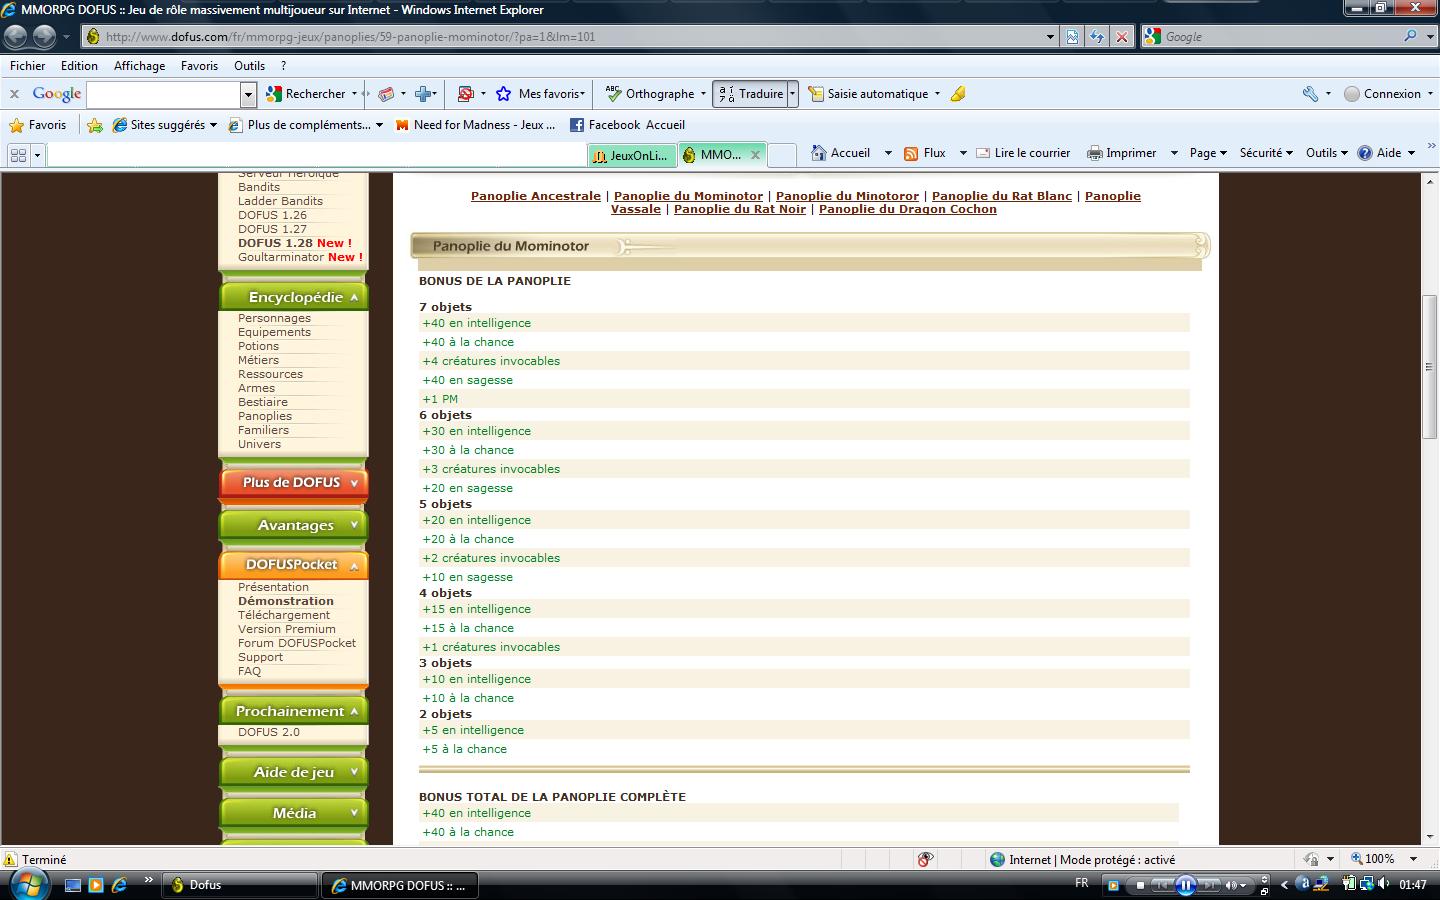Refresh the page with the reload icon
The image size is (1440, 900).
[x=1097, y=37]
